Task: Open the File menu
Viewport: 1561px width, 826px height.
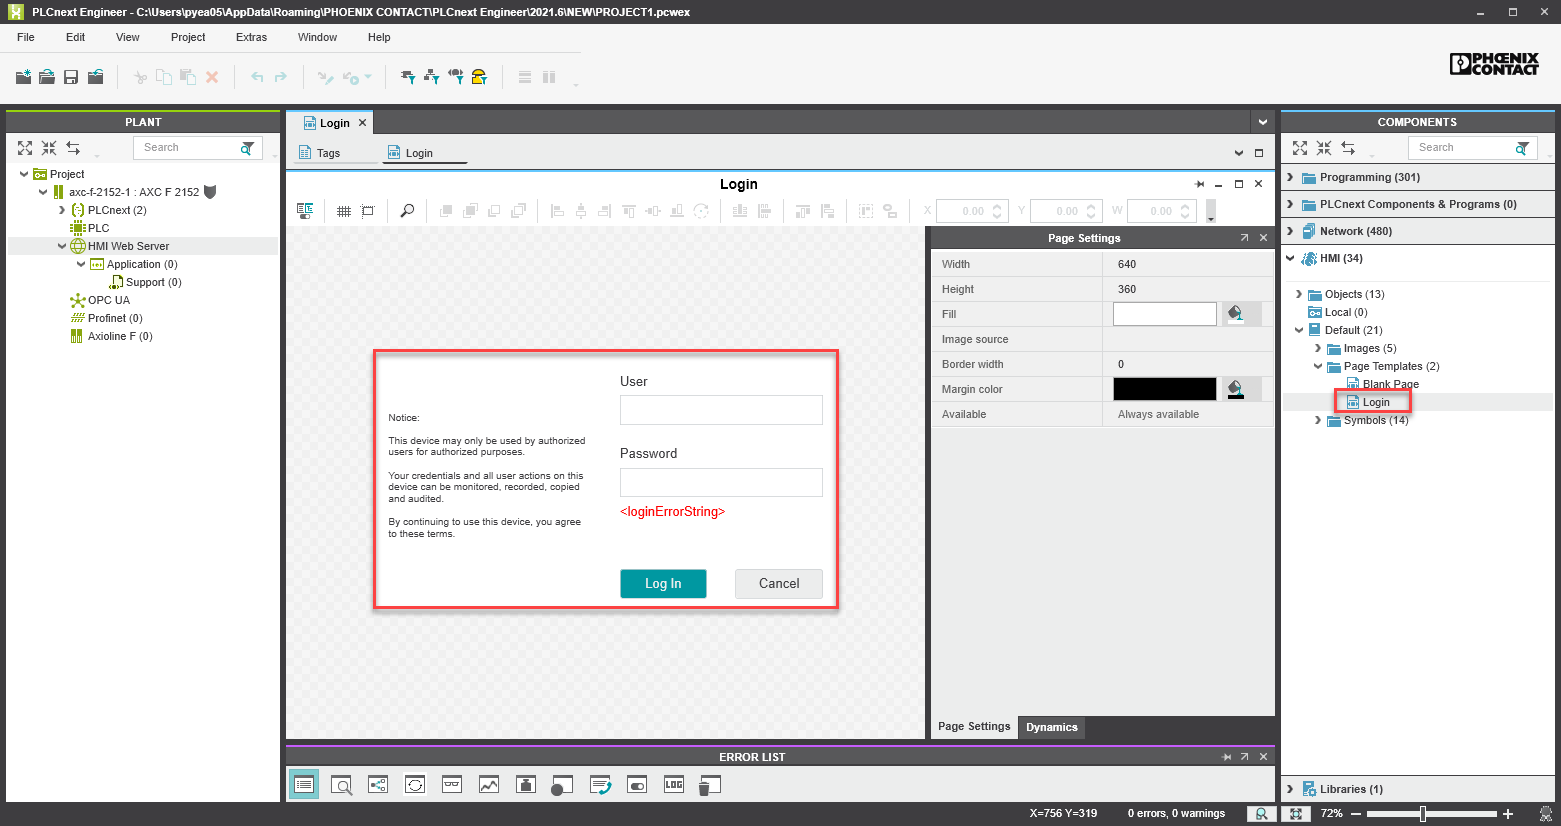Action: click(26, 37)
